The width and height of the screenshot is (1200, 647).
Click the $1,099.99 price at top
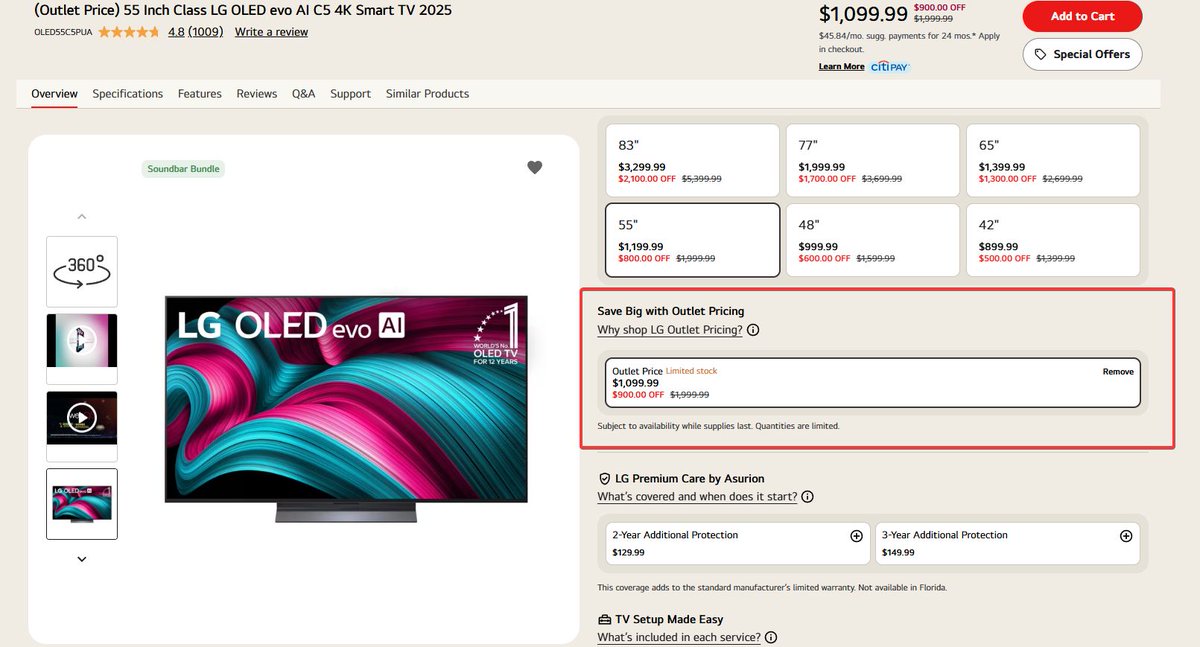pyautogui.click(x=863, y=14)
